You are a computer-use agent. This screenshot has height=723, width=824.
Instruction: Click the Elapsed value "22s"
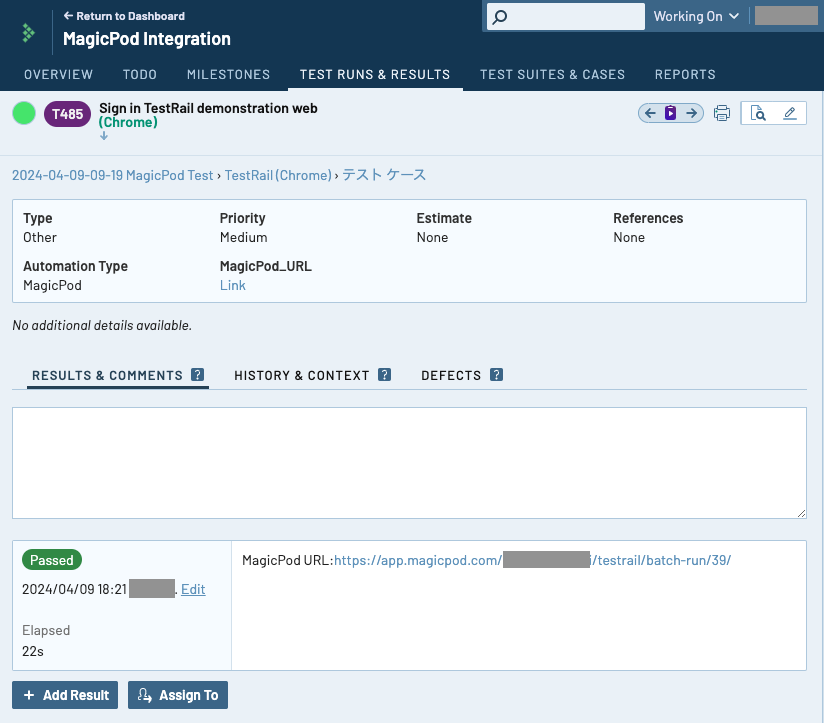[33, 652]
